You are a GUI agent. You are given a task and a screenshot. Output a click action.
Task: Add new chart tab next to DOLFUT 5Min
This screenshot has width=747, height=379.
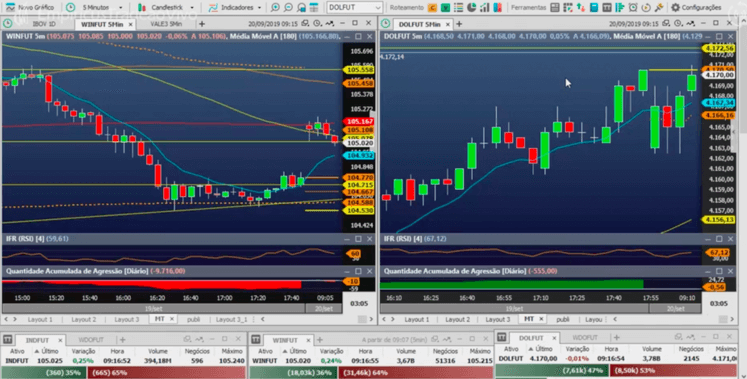[459, 24]
